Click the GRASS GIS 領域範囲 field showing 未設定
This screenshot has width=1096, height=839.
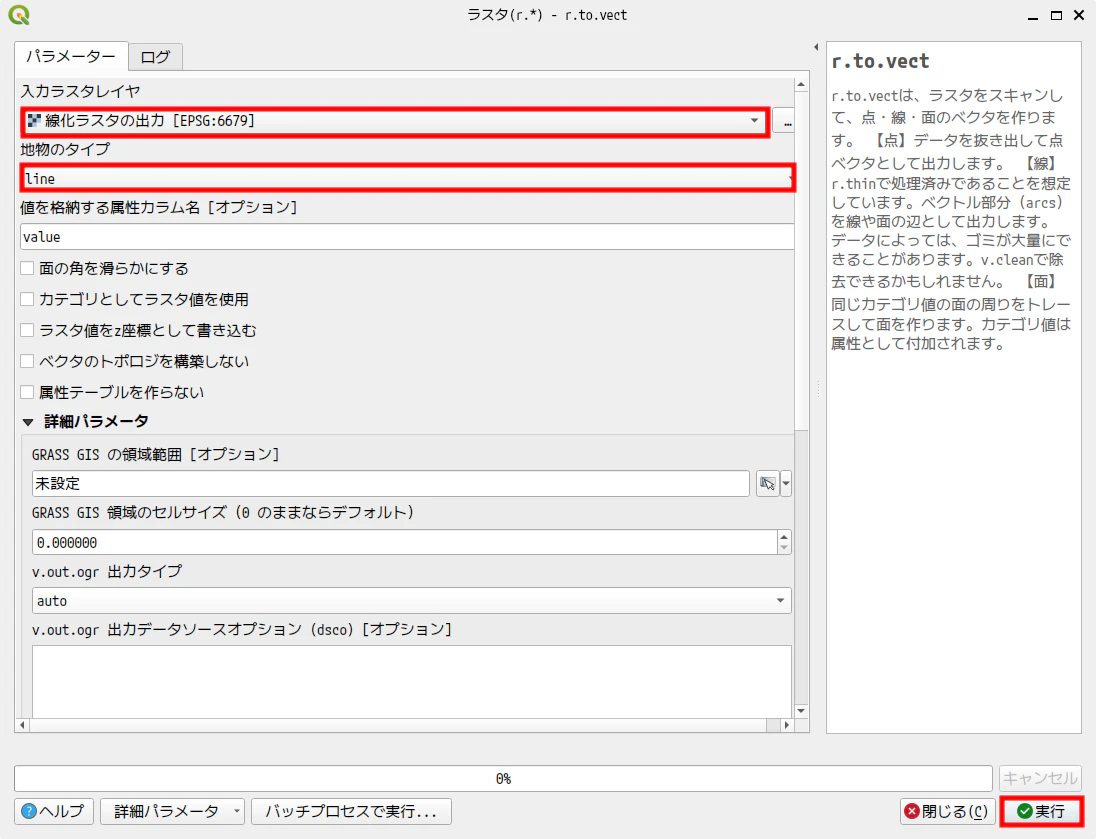pos(391,483)
